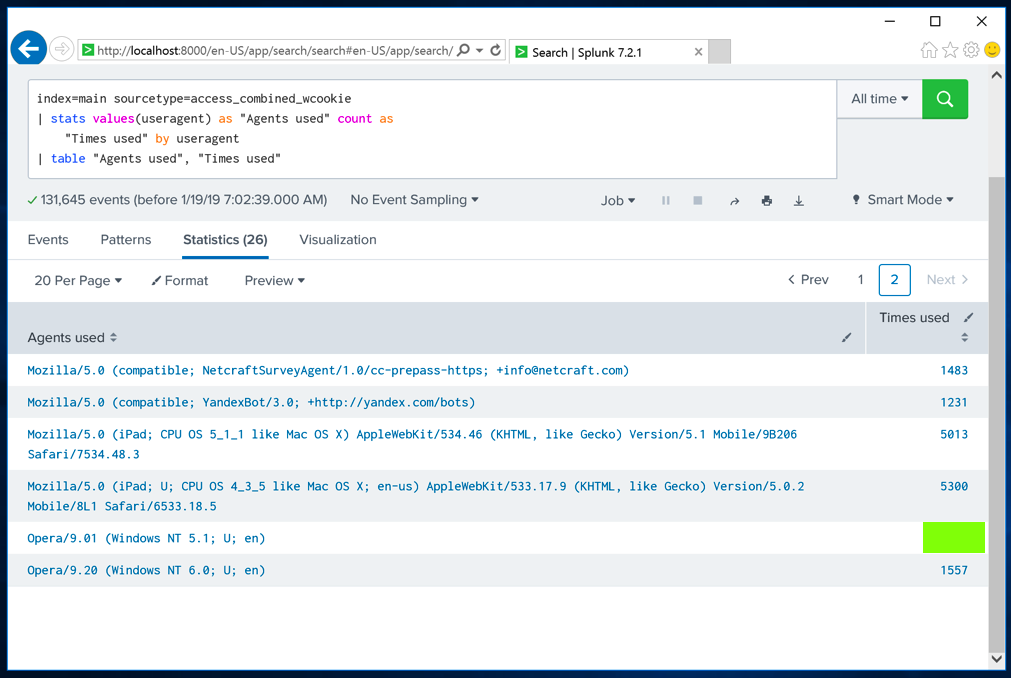Click the browser back arrow button
The image size is (1011, 678).
tap(29, 48)
